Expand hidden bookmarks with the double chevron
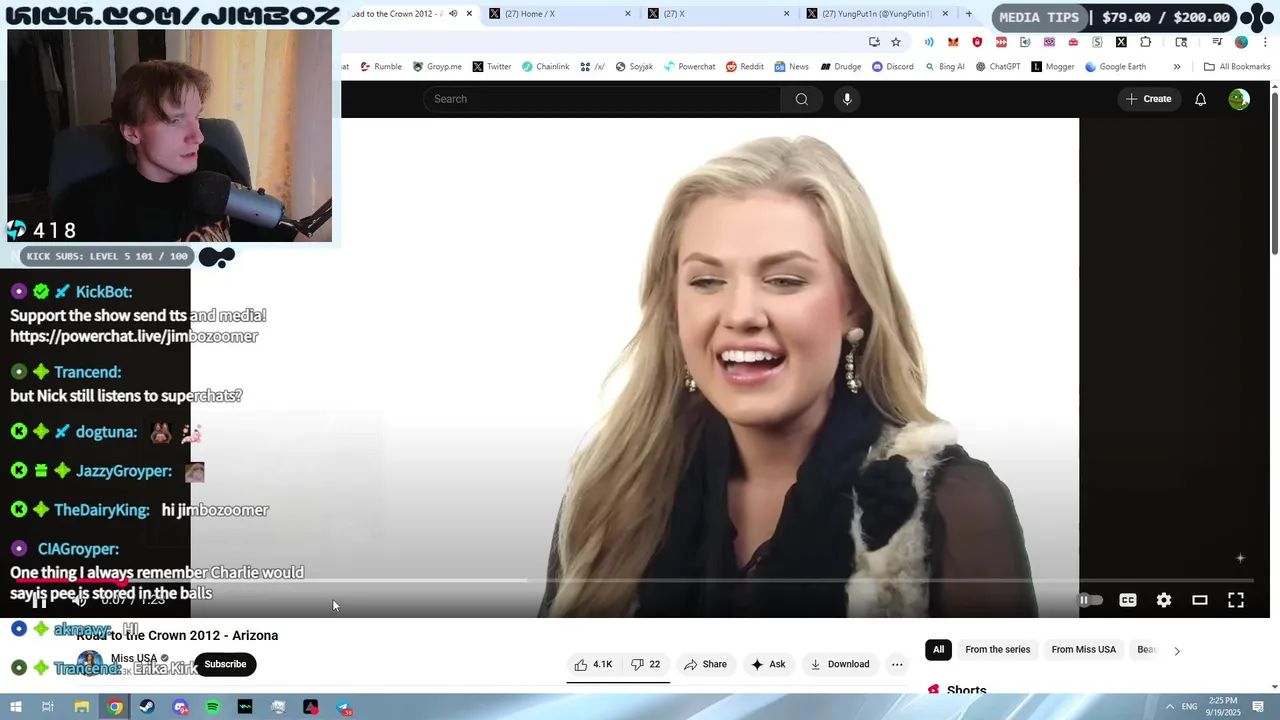Viewport: 1280px width, 720px height. pyautogui.click(x=1177, y=67)
